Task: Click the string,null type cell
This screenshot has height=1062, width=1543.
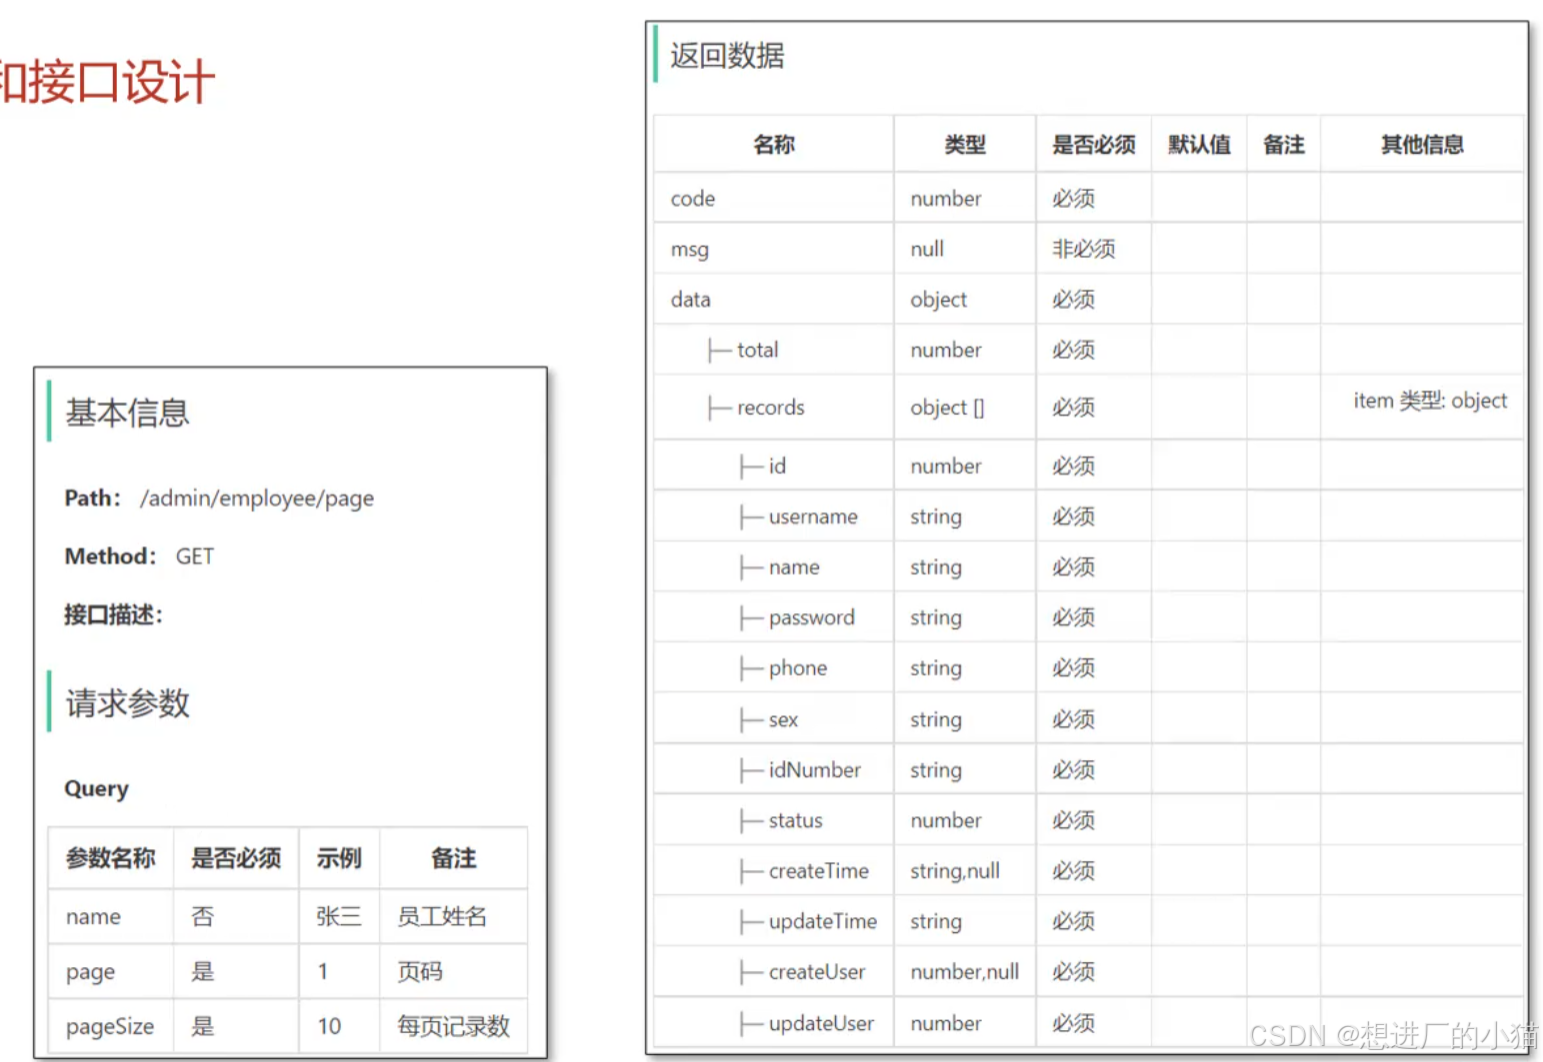Action: coord(955,871)
